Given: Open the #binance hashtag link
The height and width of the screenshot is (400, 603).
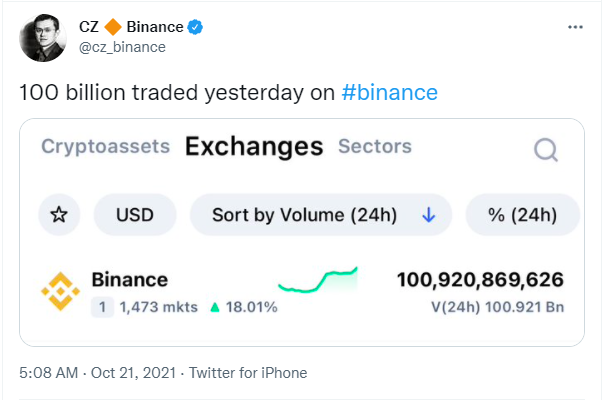Looking at the screenshot, I should 390,93.
